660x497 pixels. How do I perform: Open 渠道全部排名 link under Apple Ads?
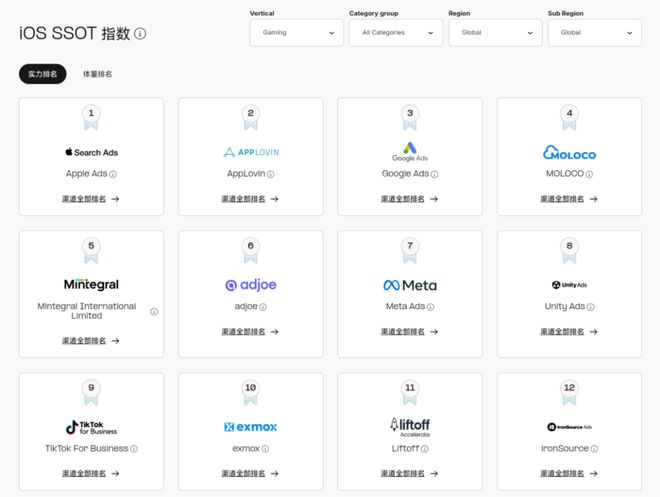coord(90,199)
